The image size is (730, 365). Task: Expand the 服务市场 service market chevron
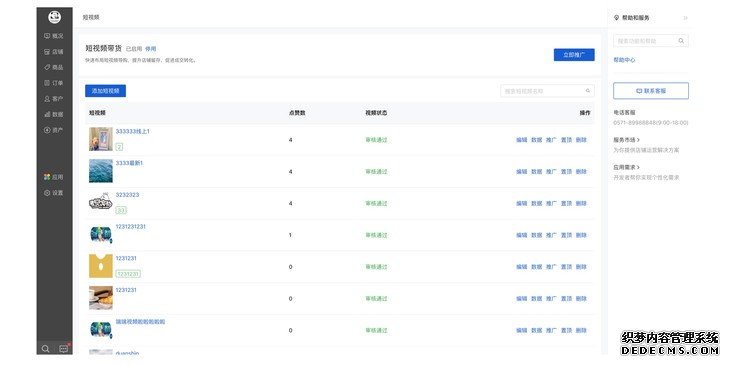(x=638, y=140)
